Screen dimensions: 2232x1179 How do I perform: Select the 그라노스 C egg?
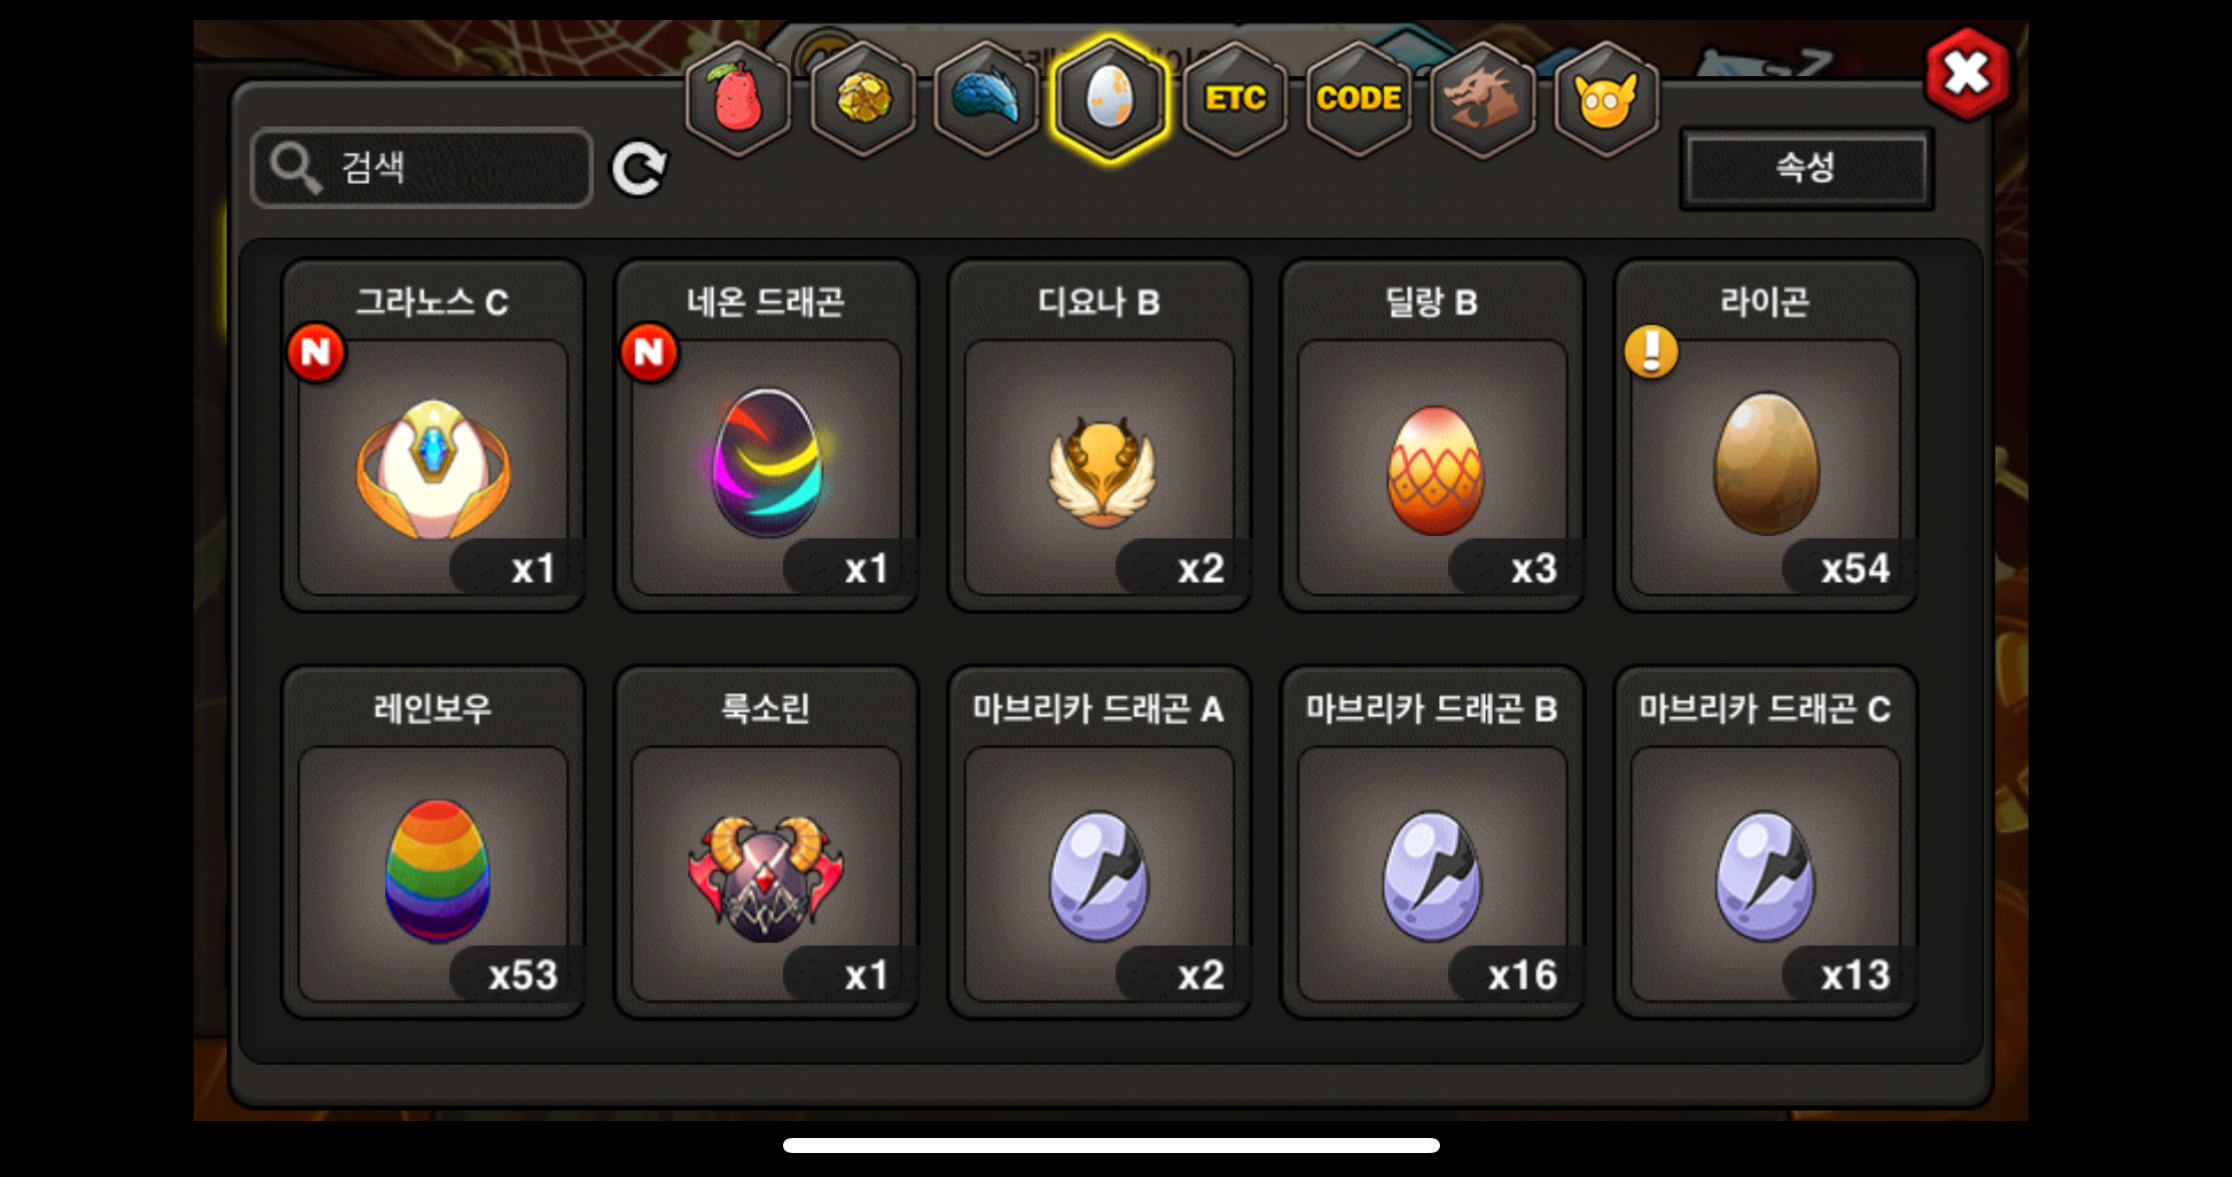(433, 435)
